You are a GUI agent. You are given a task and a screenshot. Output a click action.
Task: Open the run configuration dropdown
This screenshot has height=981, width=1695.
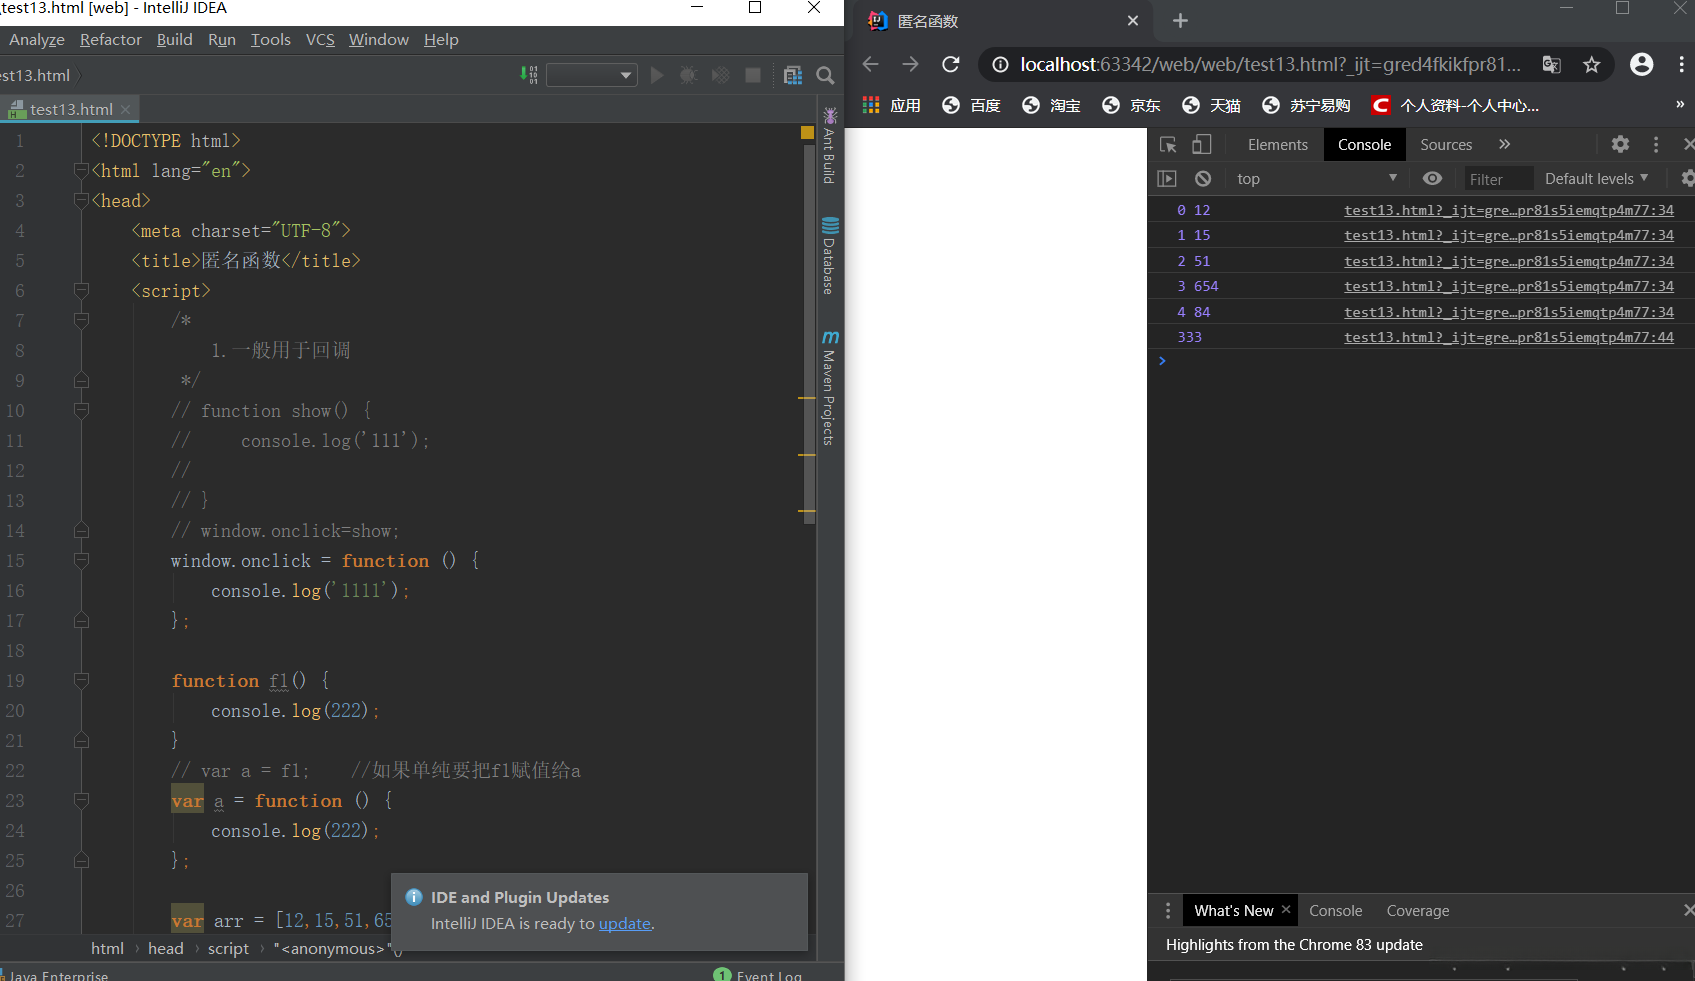(x=592, y=75)
